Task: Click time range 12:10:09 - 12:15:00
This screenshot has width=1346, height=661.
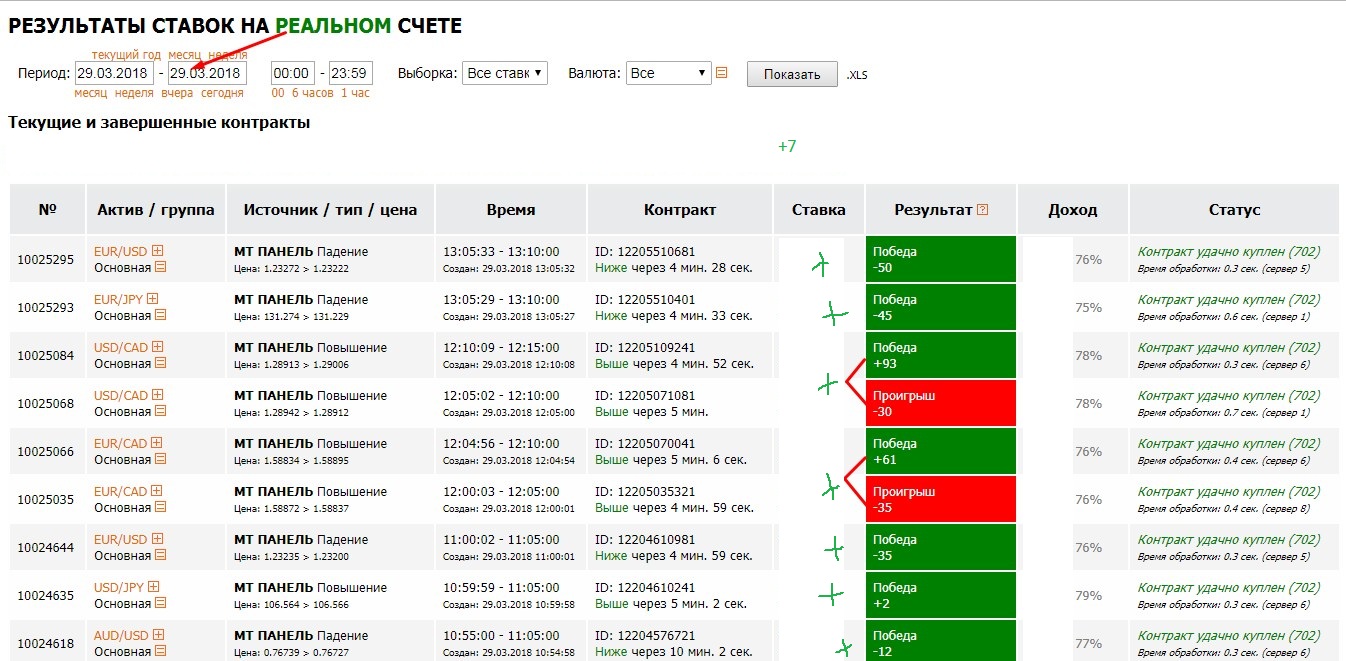Action: [501, 348]
